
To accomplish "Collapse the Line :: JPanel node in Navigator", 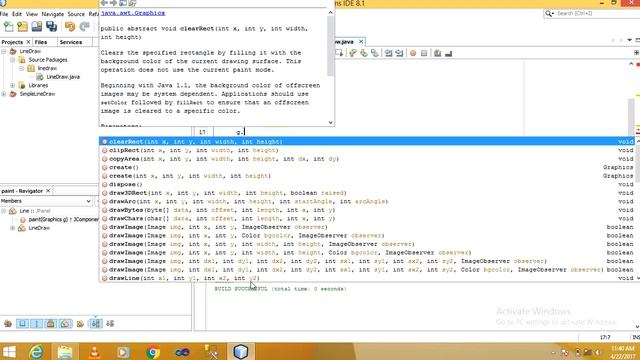I will pyautogui.click(x=4, y=211).
